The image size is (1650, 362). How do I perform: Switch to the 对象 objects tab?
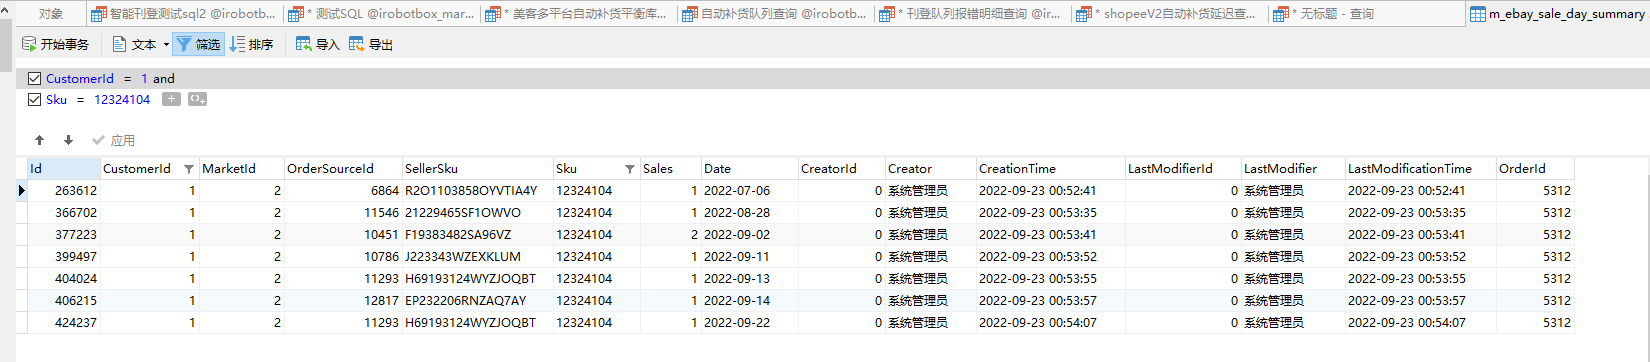coord(51,14)
